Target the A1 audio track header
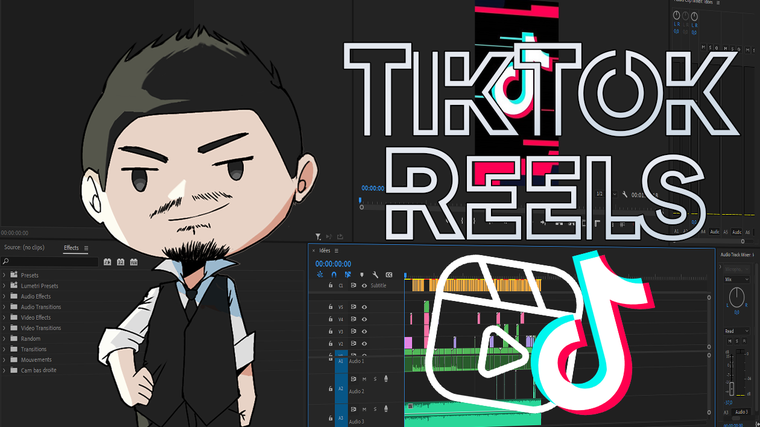Image resolution: width=760 pixels, height=427 pixels. (x=341, y=364)
